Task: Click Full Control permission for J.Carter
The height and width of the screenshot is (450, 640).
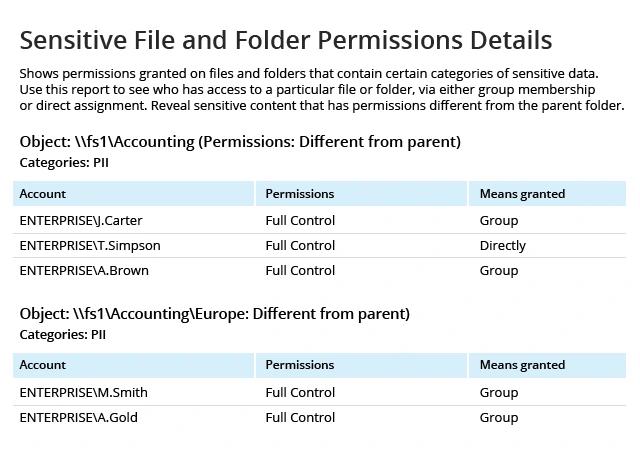Action: tap(300, 221)
